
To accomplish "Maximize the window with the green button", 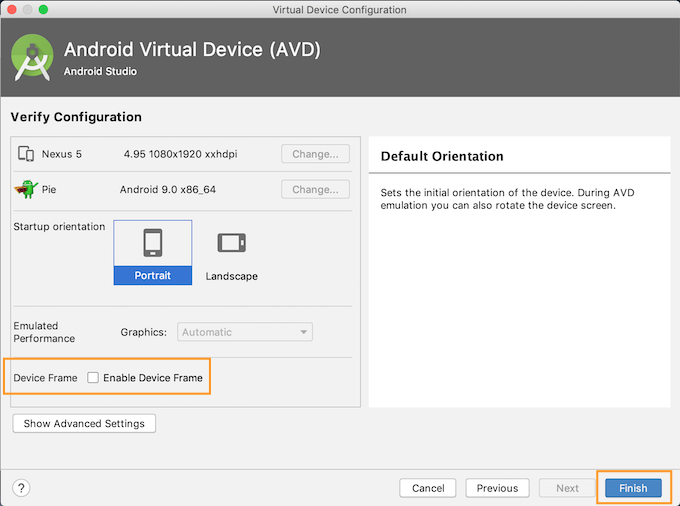I will 43,10.
